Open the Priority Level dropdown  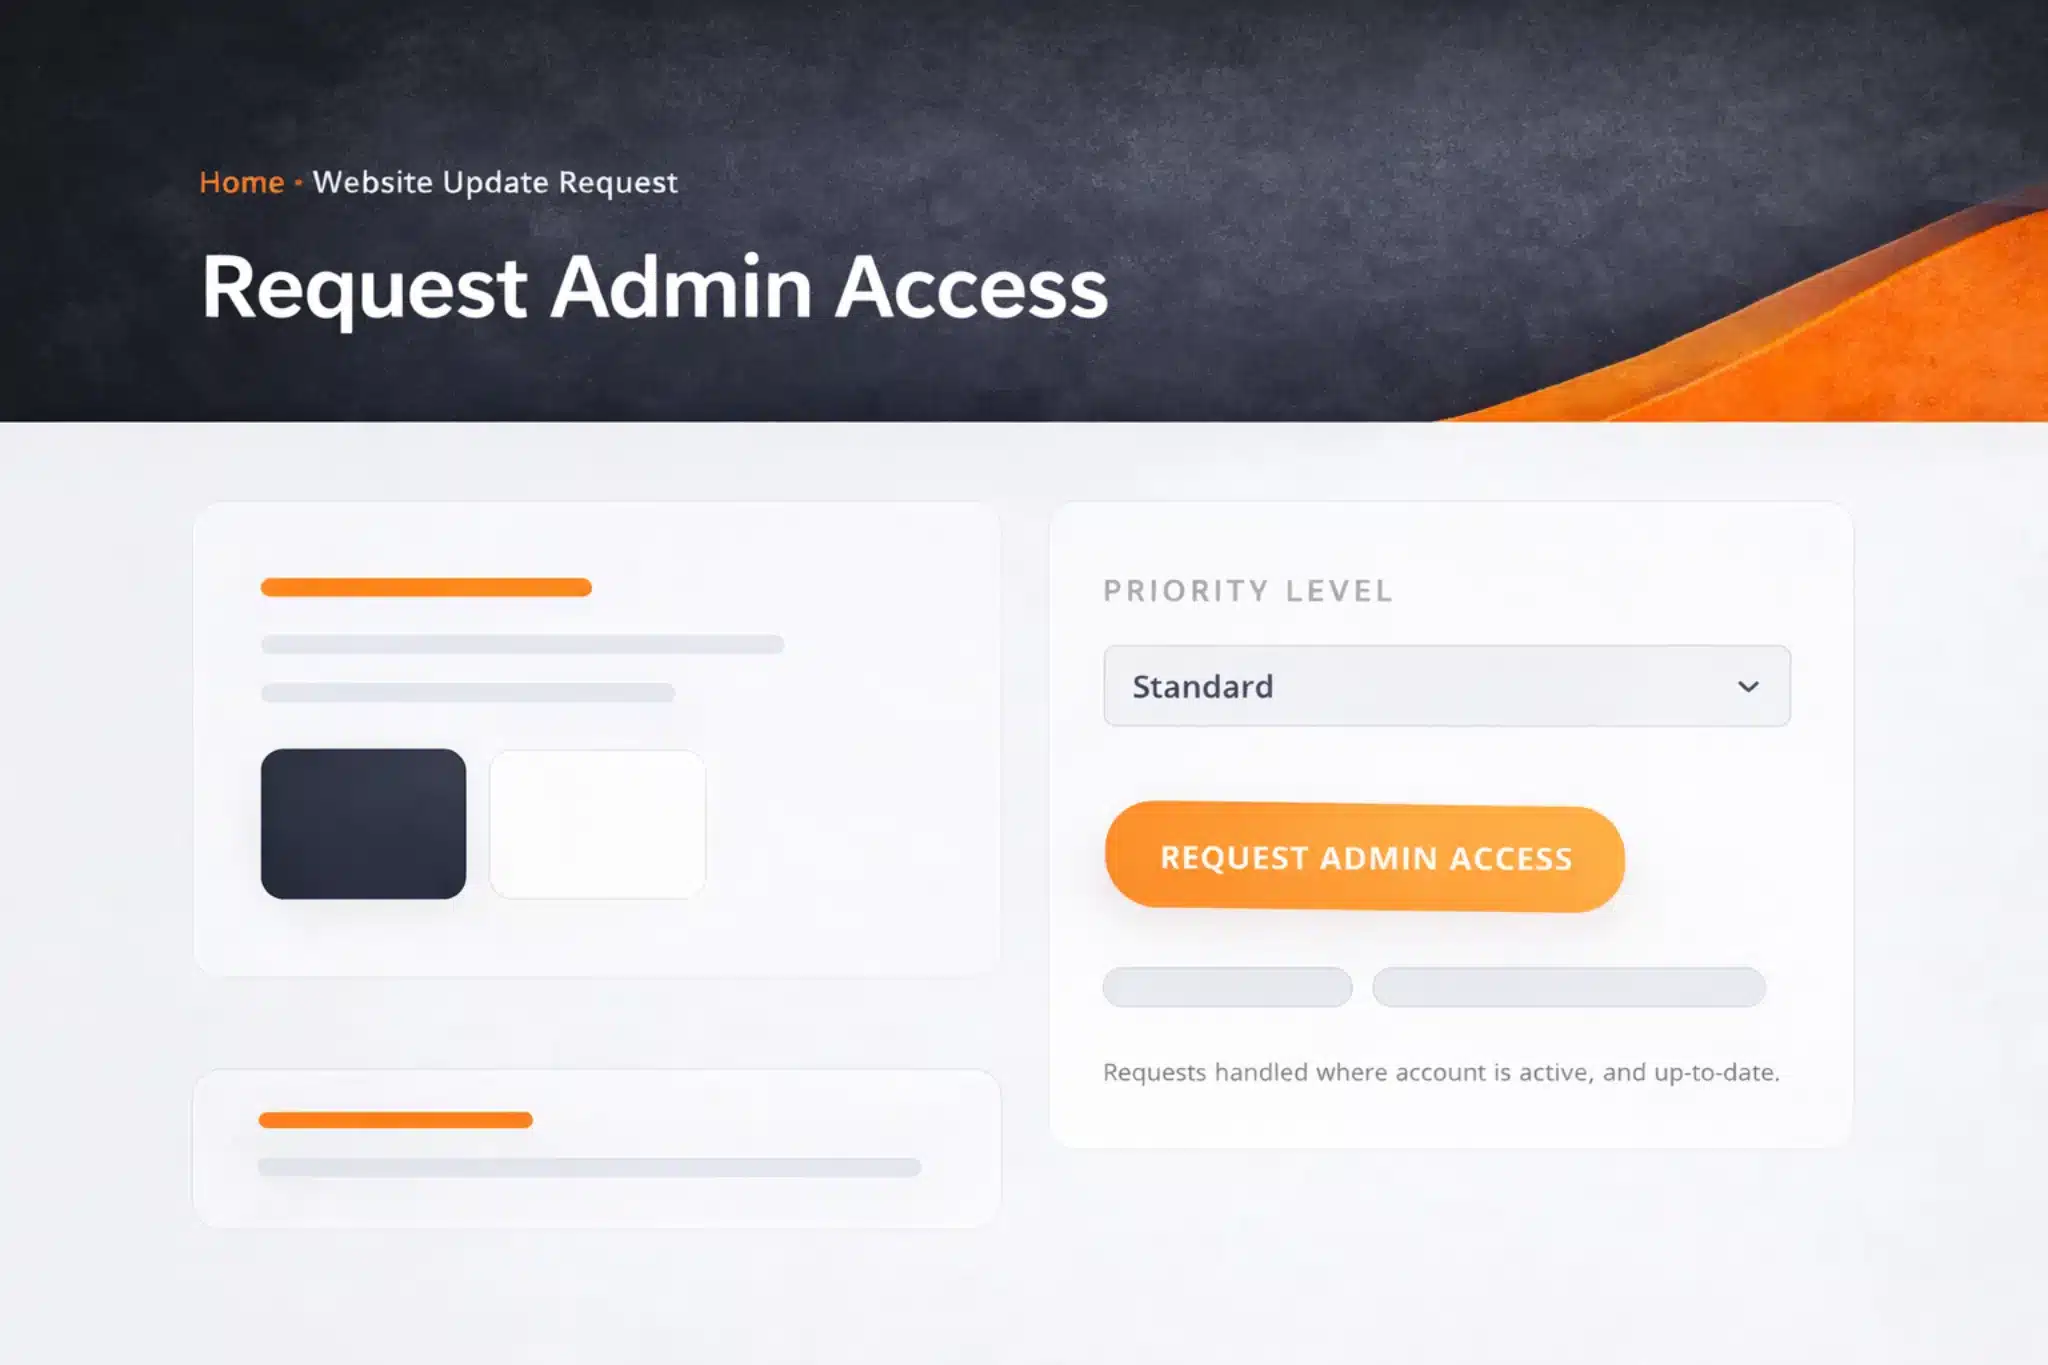tap(1446, 686)
